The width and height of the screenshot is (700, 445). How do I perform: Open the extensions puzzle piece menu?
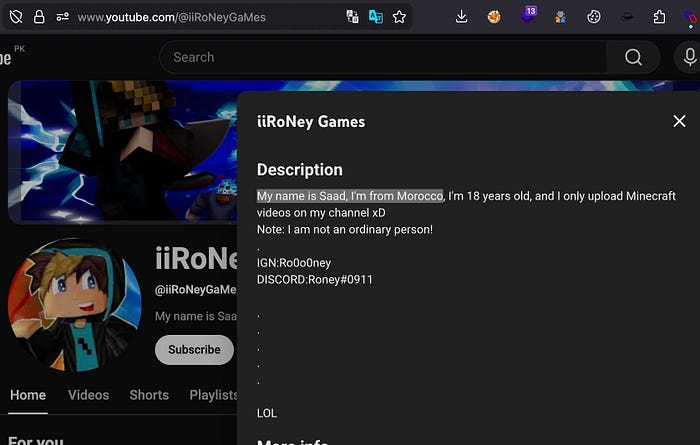[659, 17]
